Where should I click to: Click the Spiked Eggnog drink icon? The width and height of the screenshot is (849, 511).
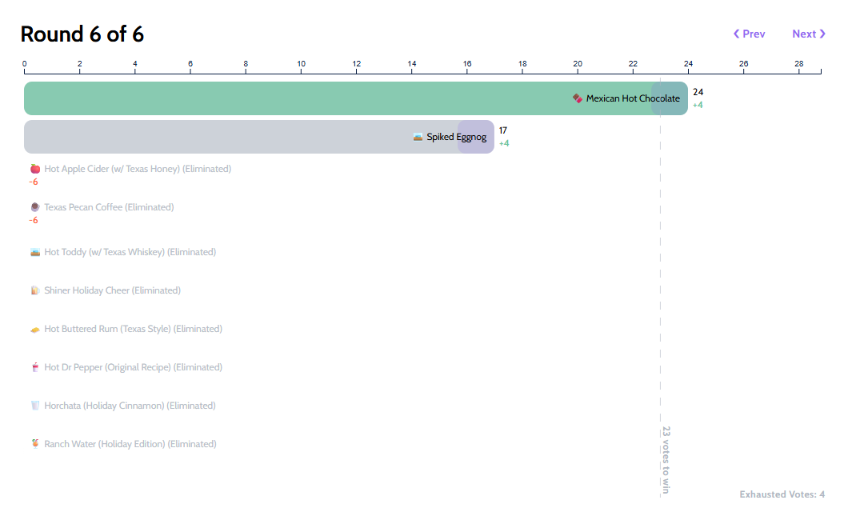[417, 137]
